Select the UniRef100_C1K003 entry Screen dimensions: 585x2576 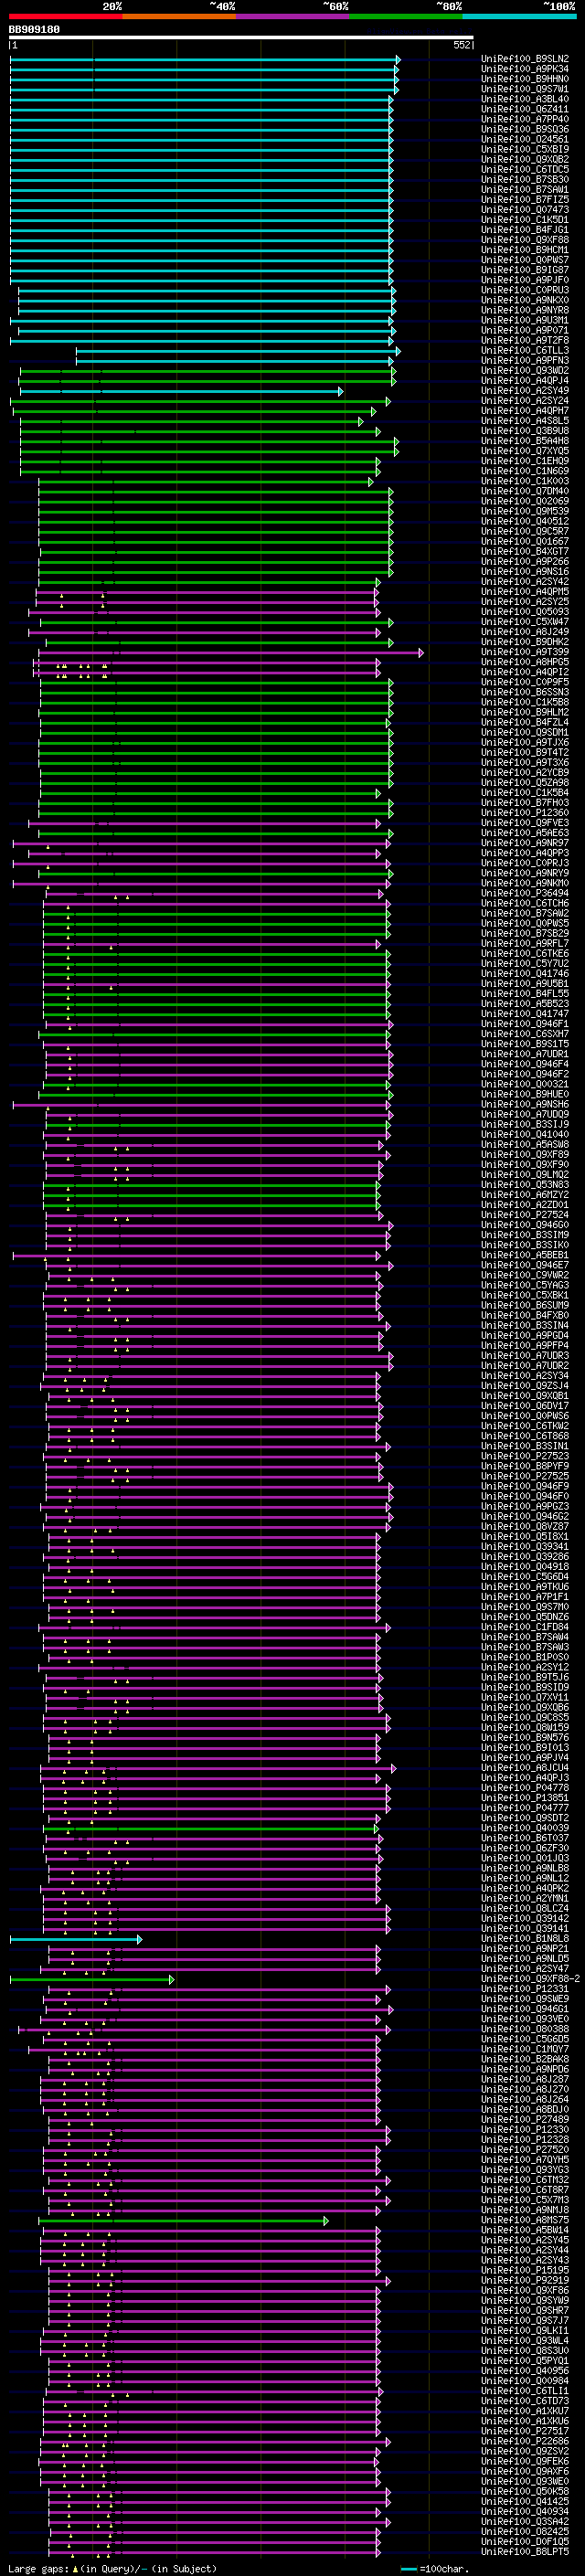(x=525, y=481)
